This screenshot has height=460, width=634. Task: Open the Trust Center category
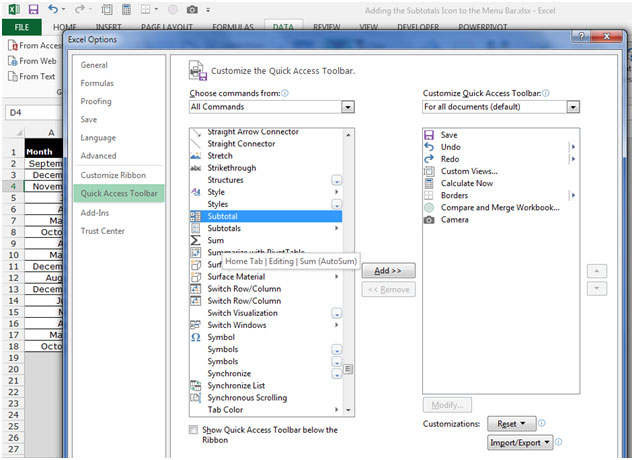102,231
